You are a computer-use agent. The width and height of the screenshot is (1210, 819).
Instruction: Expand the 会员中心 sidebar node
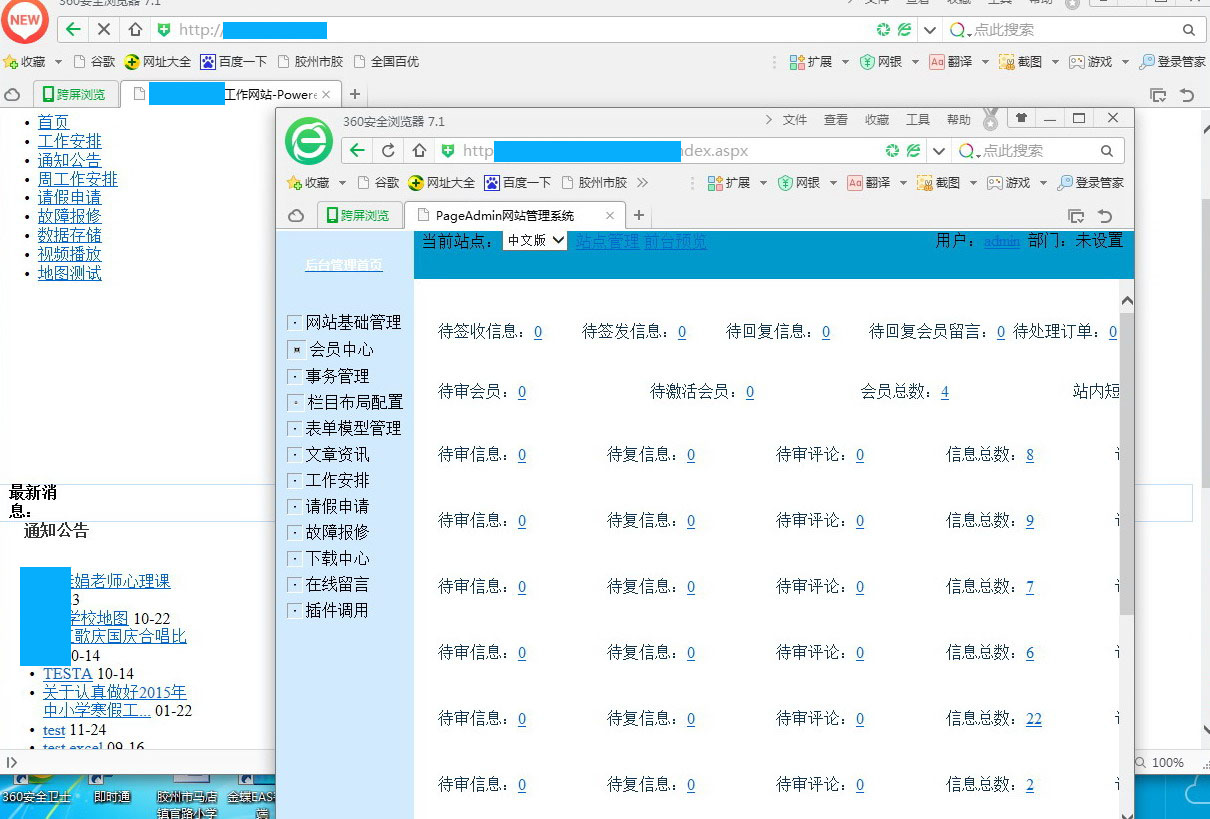[295, 350]
